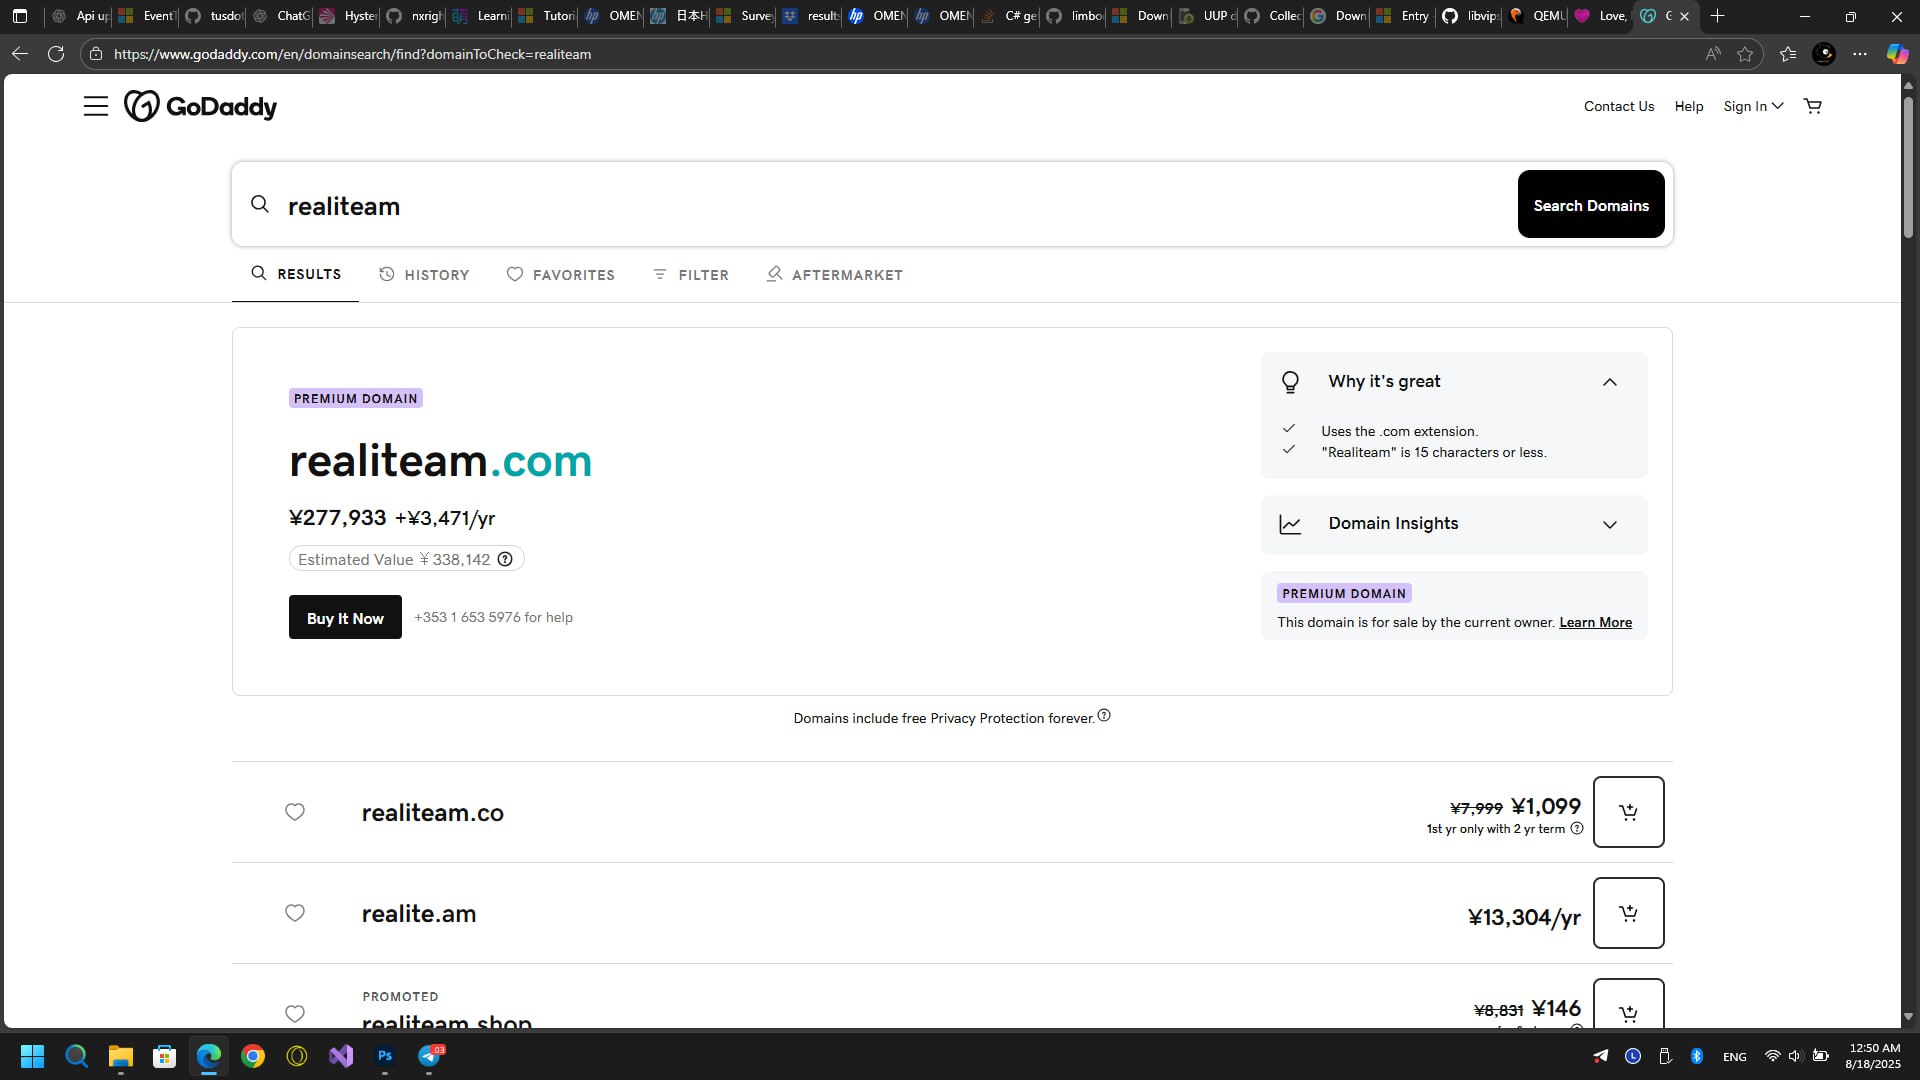
Task: Open the Learn More link
Action: pos(1595,622)
